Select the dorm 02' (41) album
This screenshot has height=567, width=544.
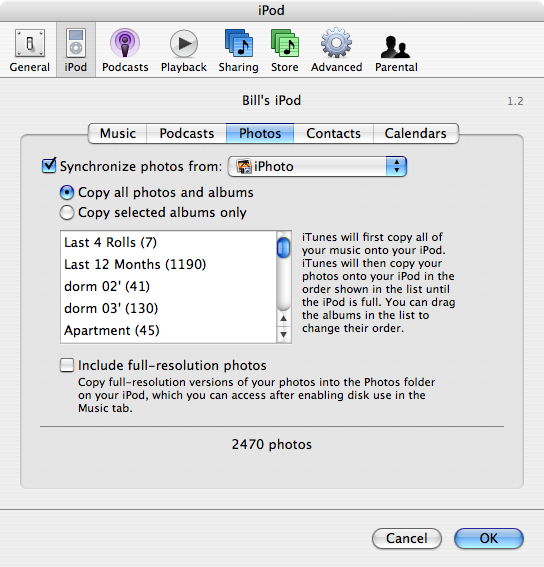[x=169, y=286]
